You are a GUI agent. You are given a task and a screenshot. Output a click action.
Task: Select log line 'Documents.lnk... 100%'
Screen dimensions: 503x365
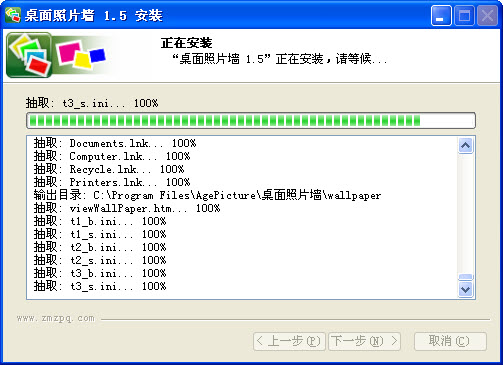coord(115,143)
